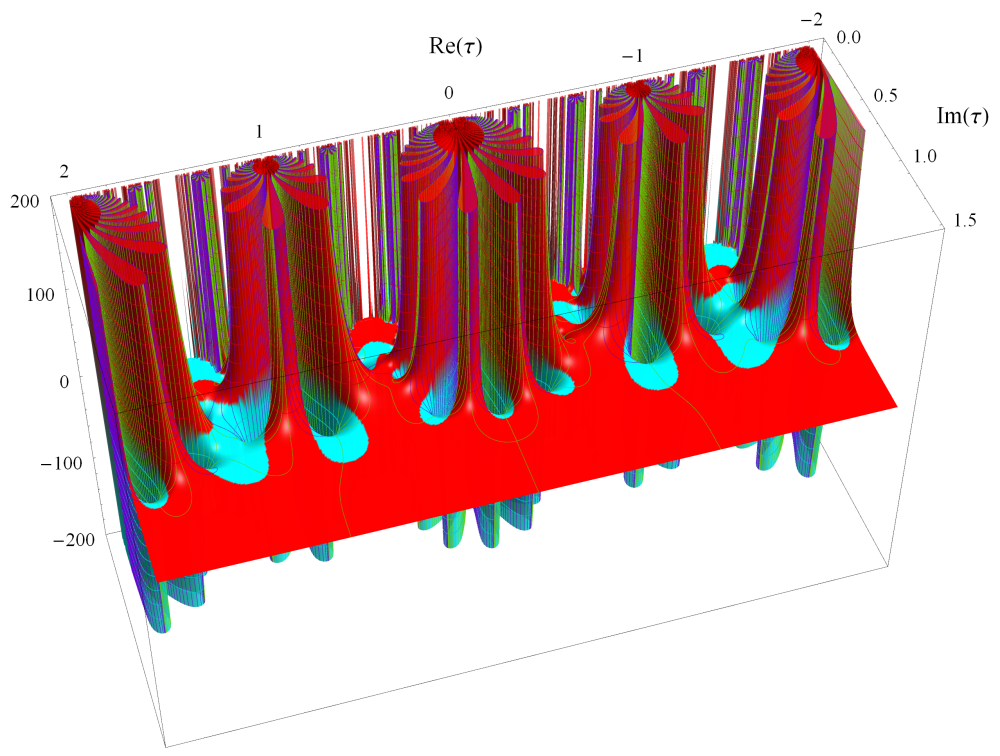
Task: Select tick label 1 on Re(τ) axis
Action: tap(259, 132)
